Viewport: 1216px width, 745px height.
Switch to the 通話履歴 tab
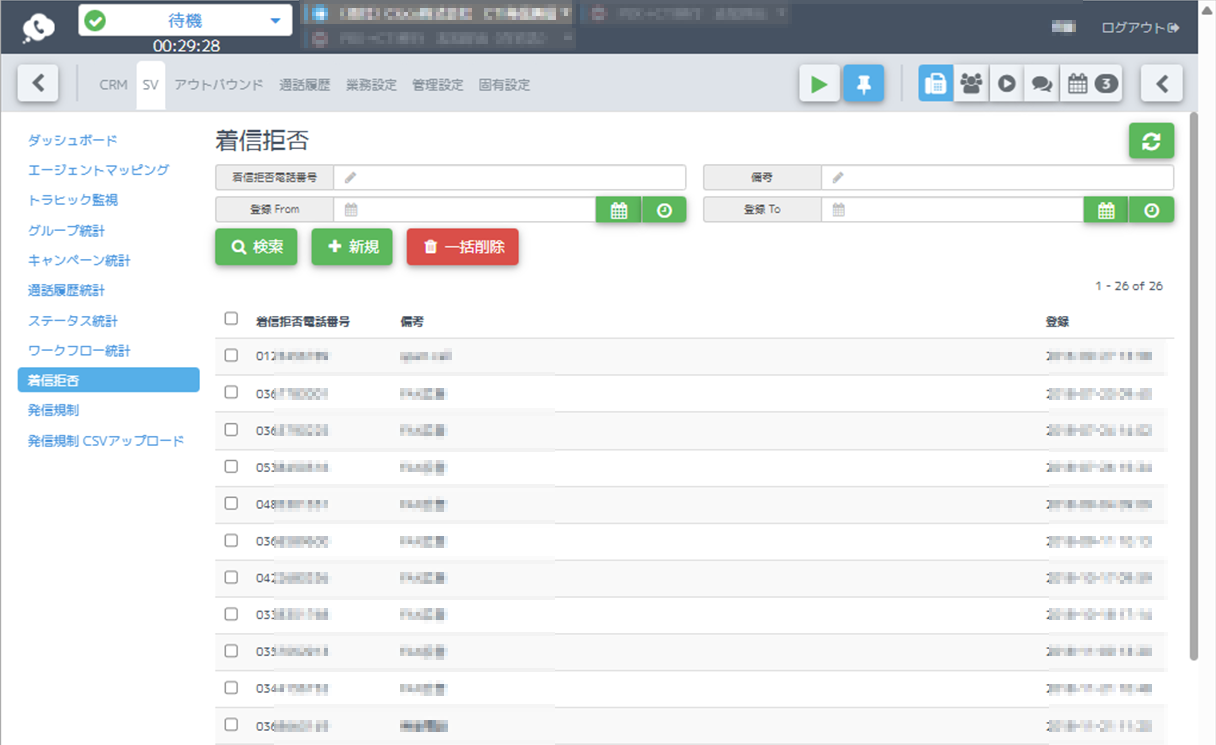coord(305,85)
